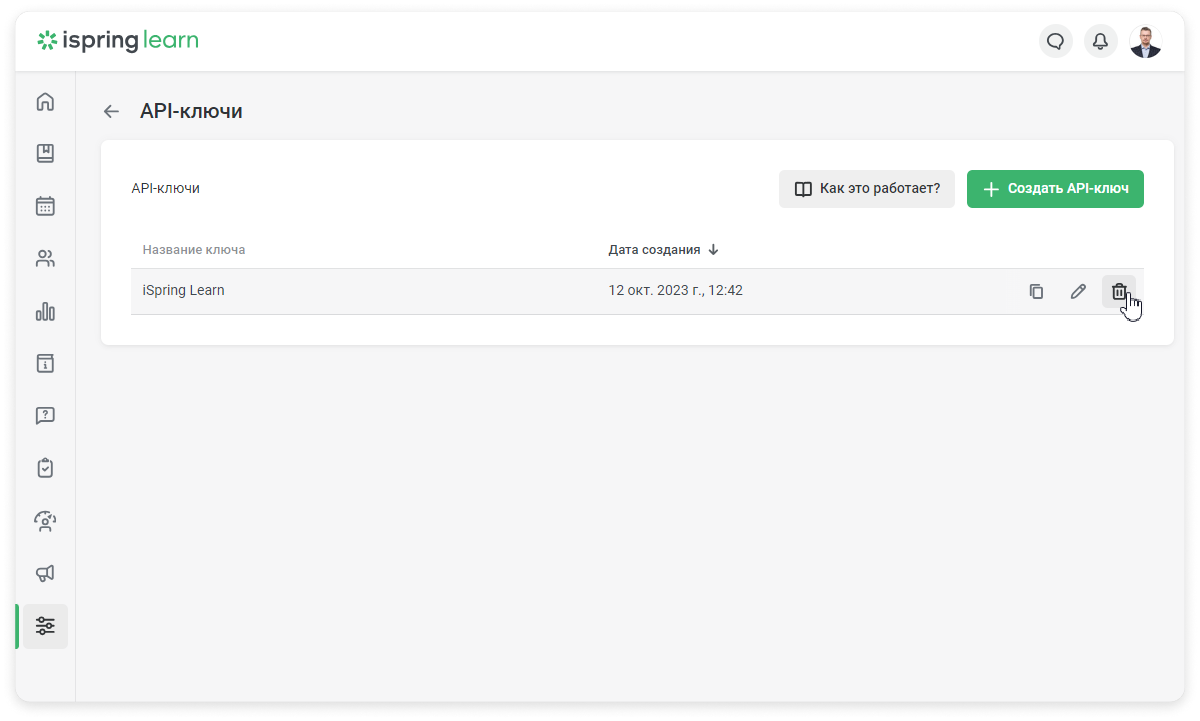Open the megaphone announcements icon
1200x721 pixels.
click(x=45, y=573)
